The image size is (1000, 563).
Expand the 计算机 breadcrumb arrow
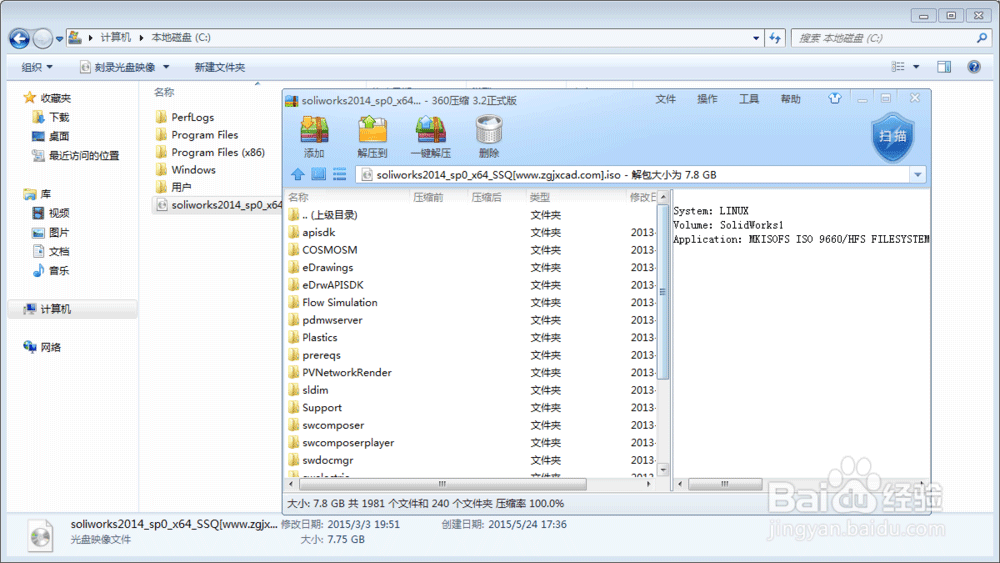point(141,38)
